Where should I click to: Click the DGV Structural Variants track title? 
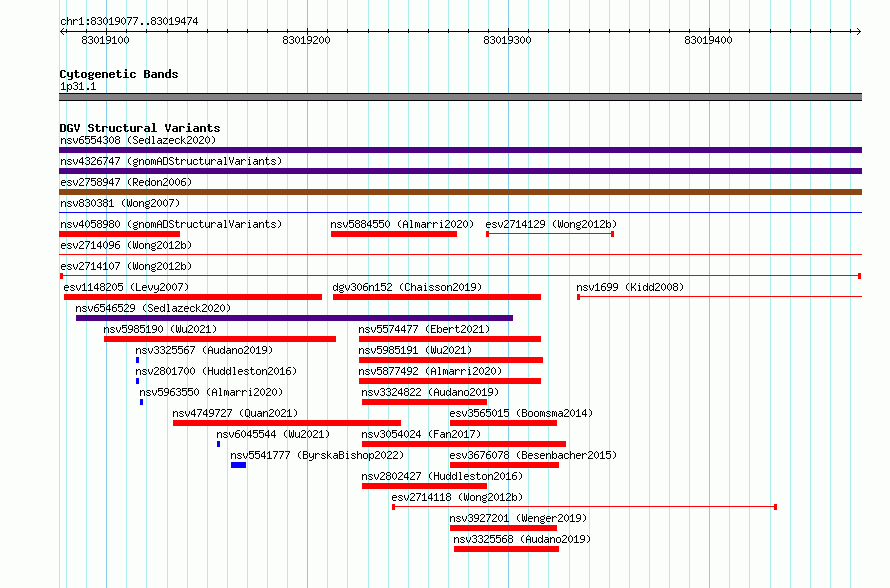140,128
